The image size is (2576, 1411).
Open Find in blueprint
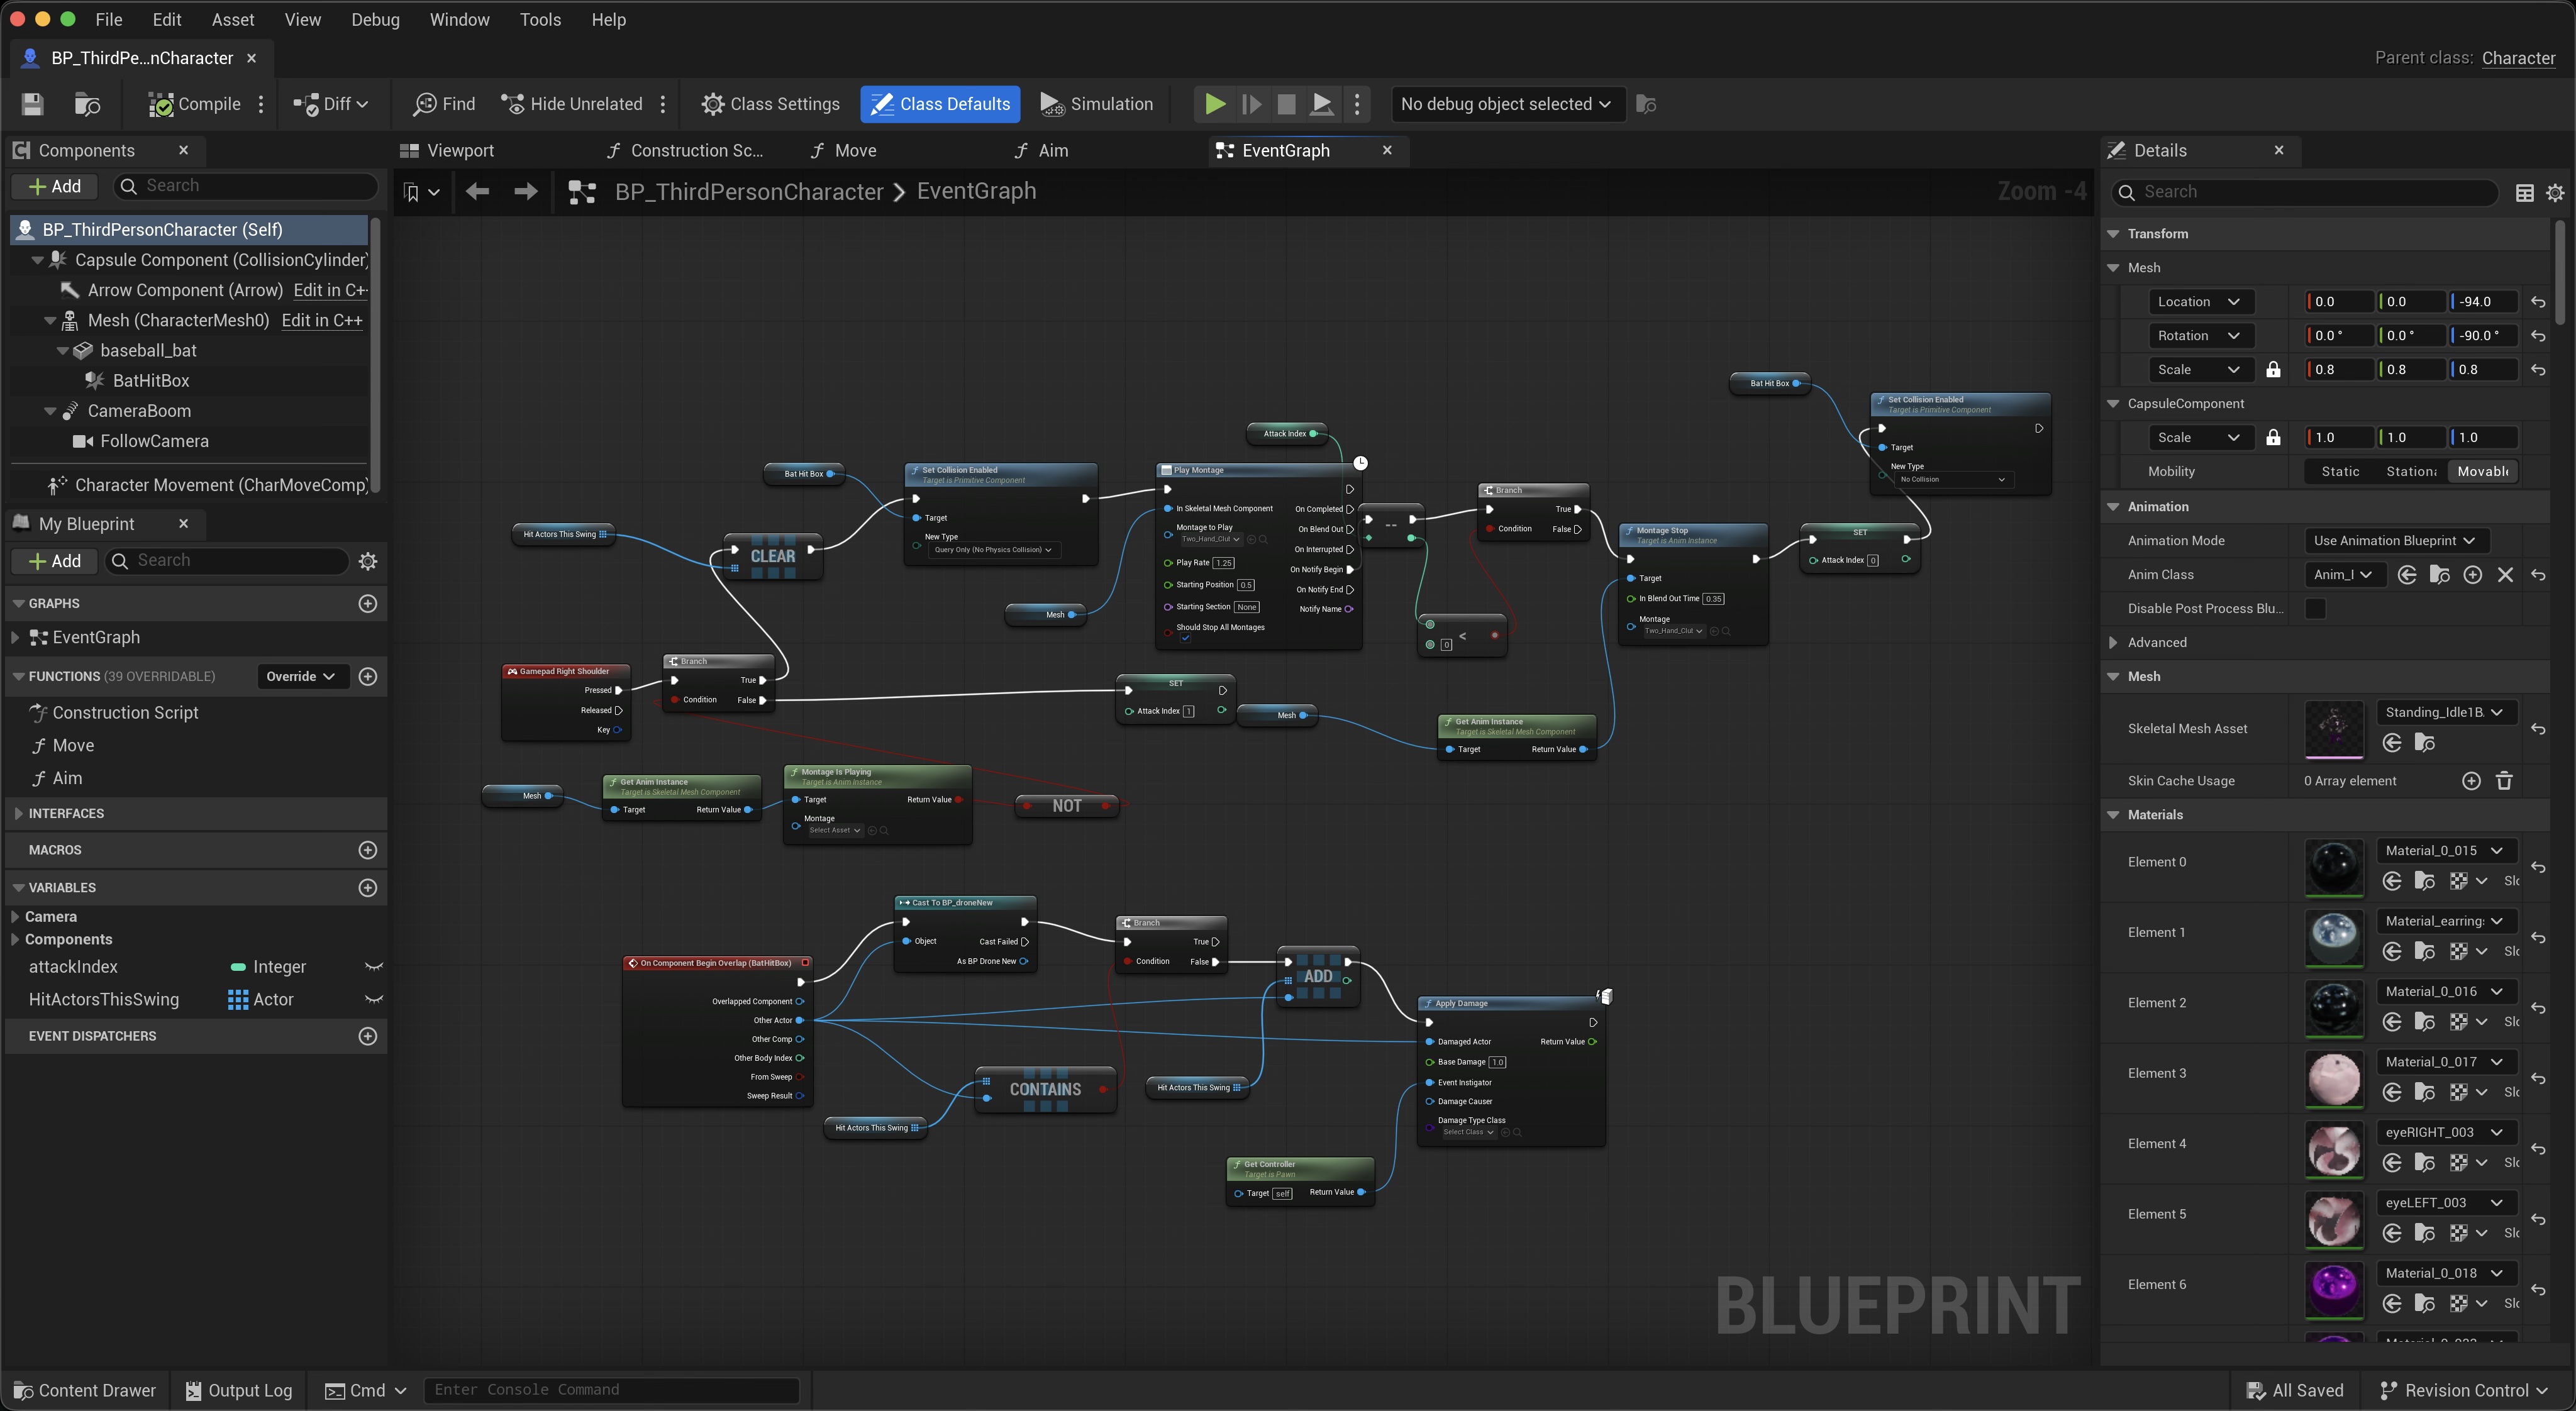click(x=444, y=104)
